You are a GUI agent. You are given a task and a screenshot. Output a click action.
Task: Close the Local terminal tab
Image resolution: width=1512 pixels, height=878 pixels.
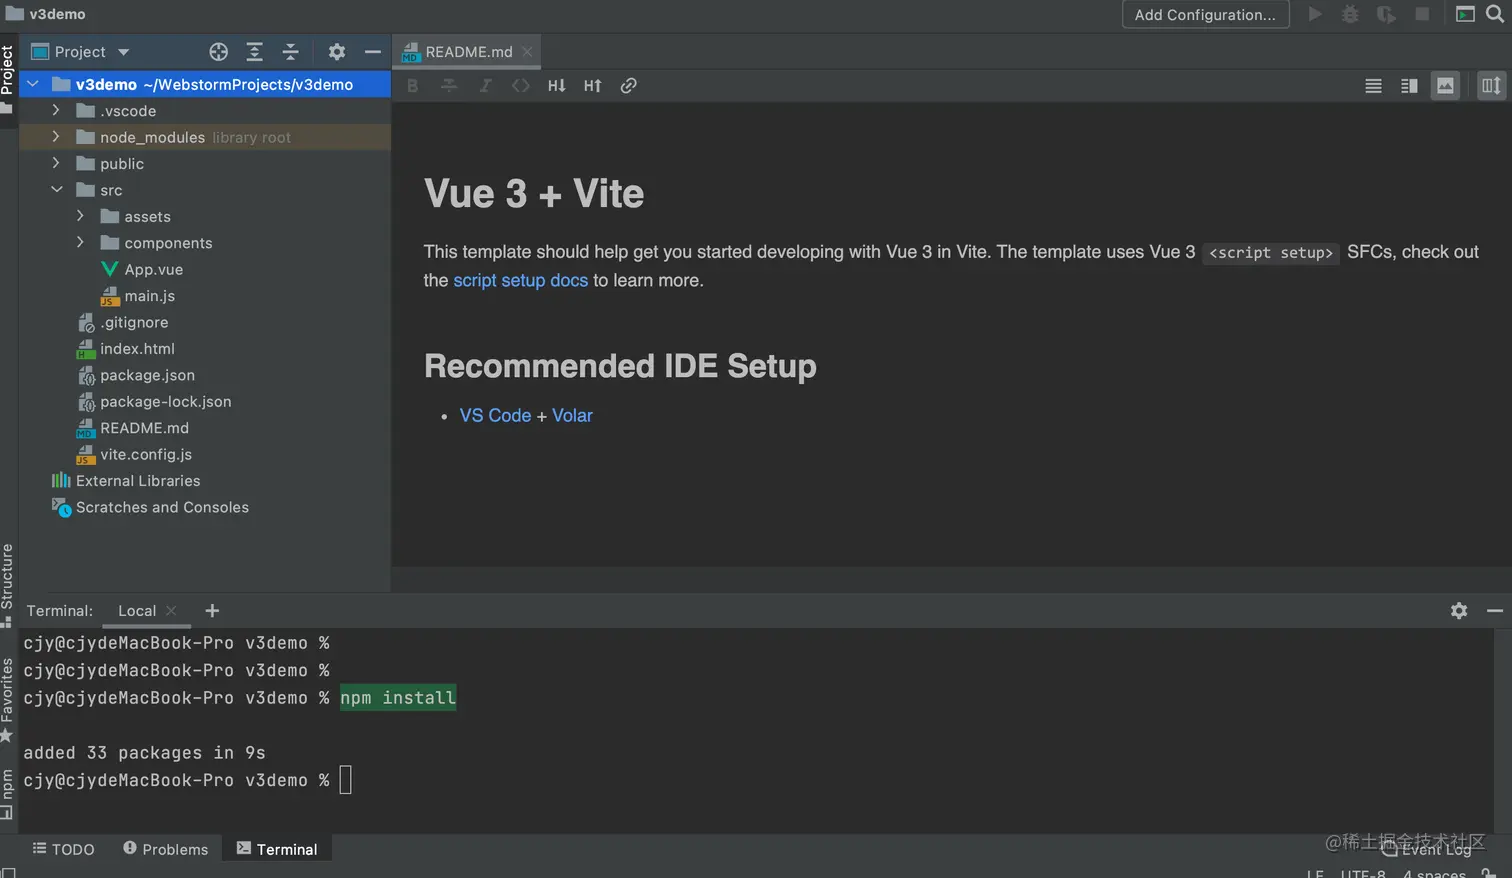pyautogui.click(x=171, y=611)
